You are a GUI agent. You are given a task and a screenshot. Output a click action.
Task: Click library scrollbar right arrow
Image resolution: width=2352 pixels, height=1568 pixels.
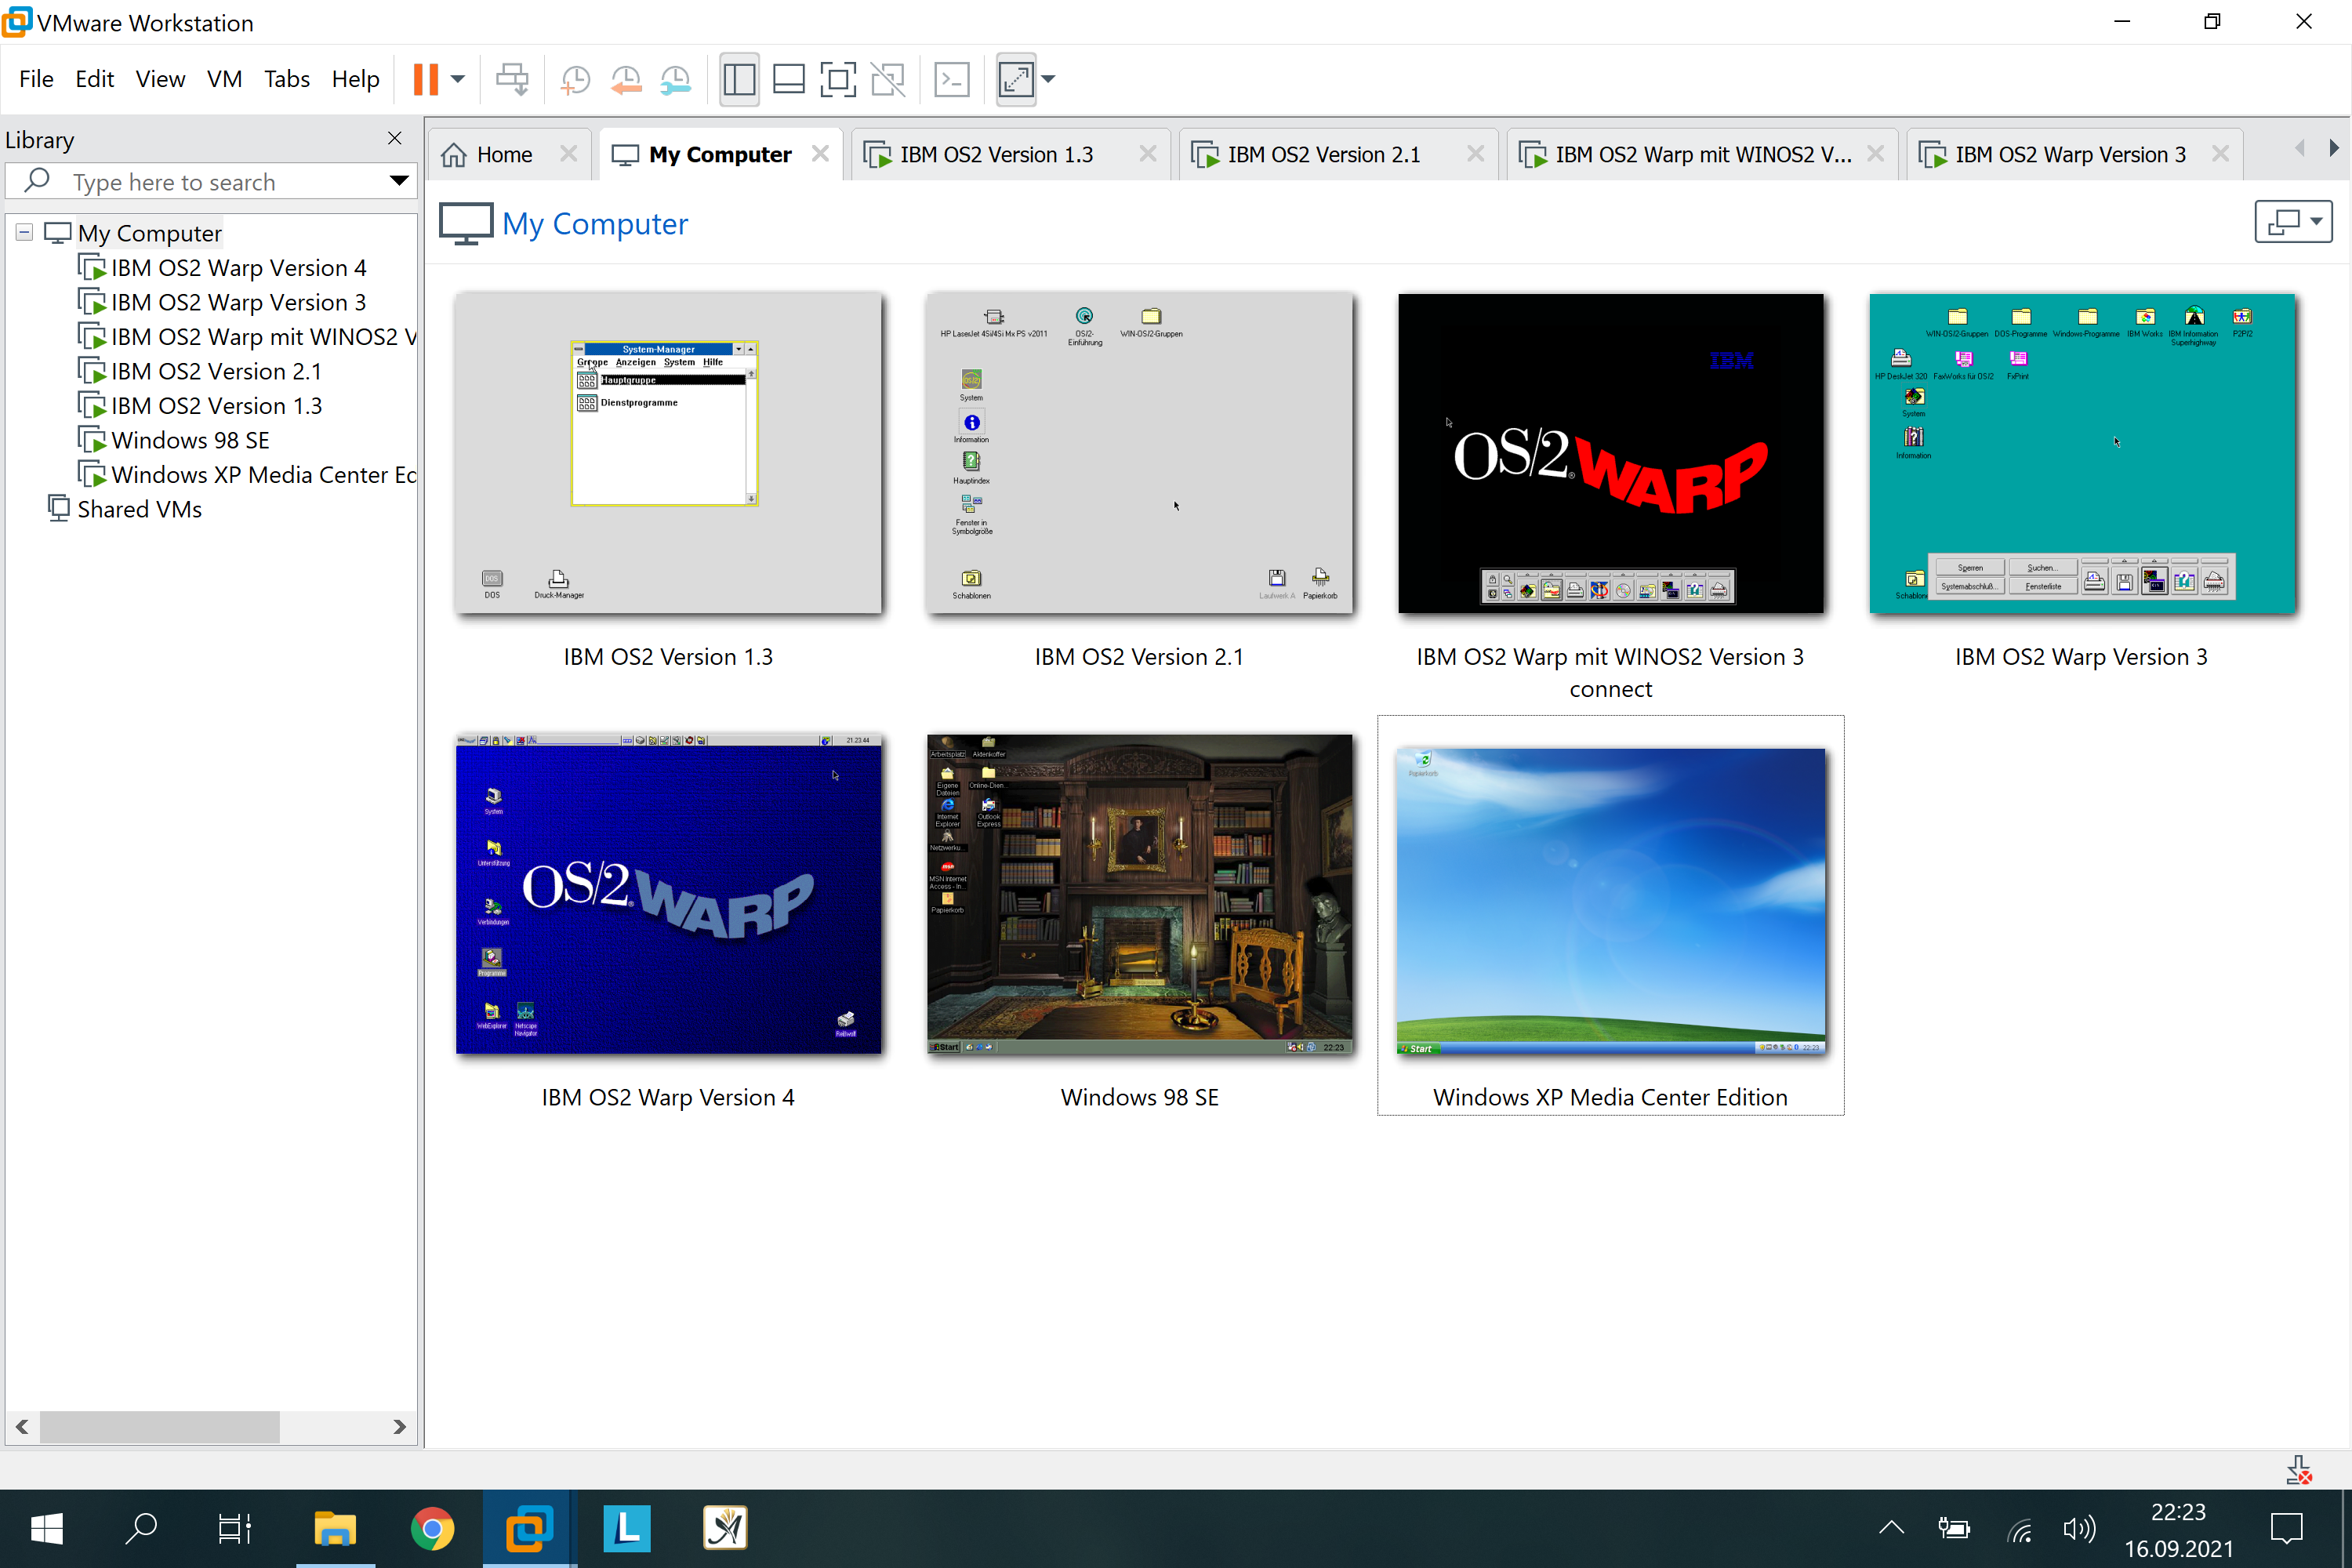pyautogui.click(x=399, y=1426)
